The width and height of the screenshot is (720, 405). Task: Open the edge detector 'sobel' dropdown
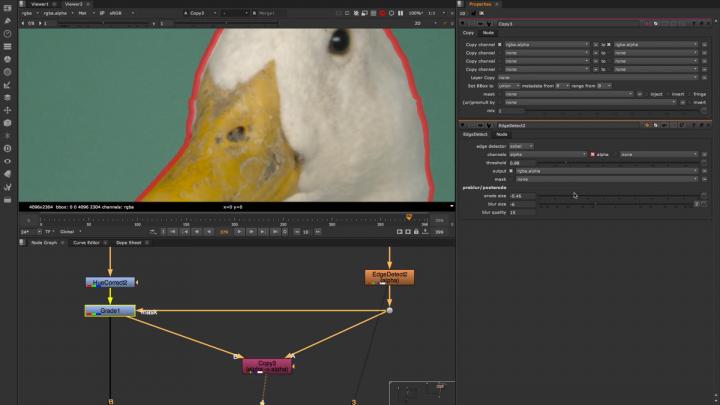(x=521, y=146)
